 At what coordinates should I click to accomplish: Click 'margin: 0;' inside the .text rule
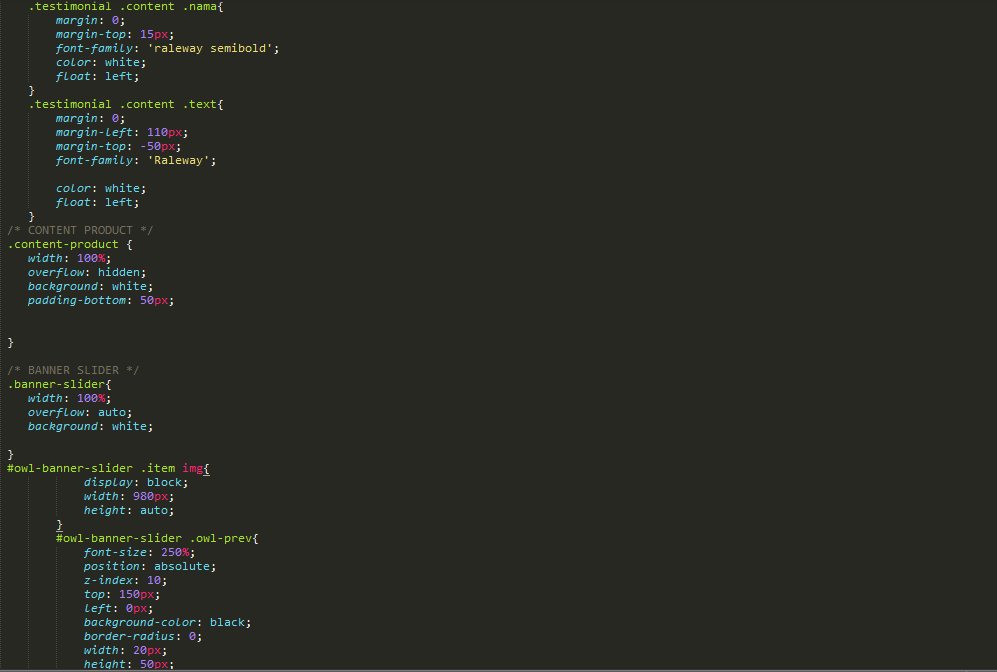90,118
